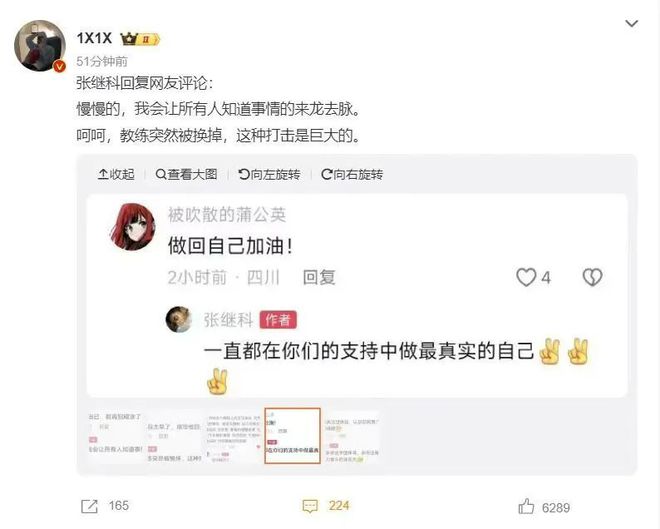Rotate the image left with 向左旋转
This screenshot has height=529, width=660.
pyautogui.click(x=269, y=174)
